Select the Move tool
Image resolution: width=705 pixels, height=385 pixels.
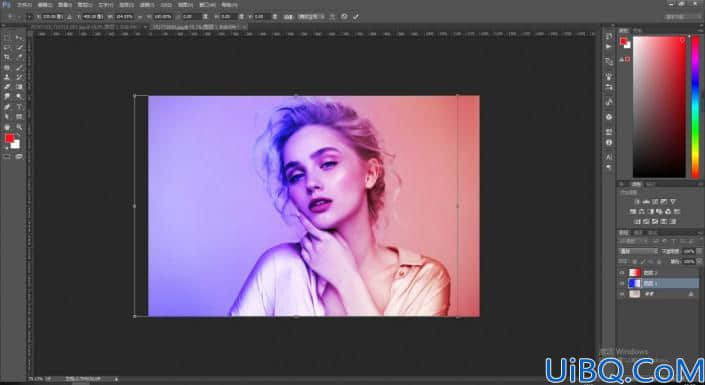(19, 37)
